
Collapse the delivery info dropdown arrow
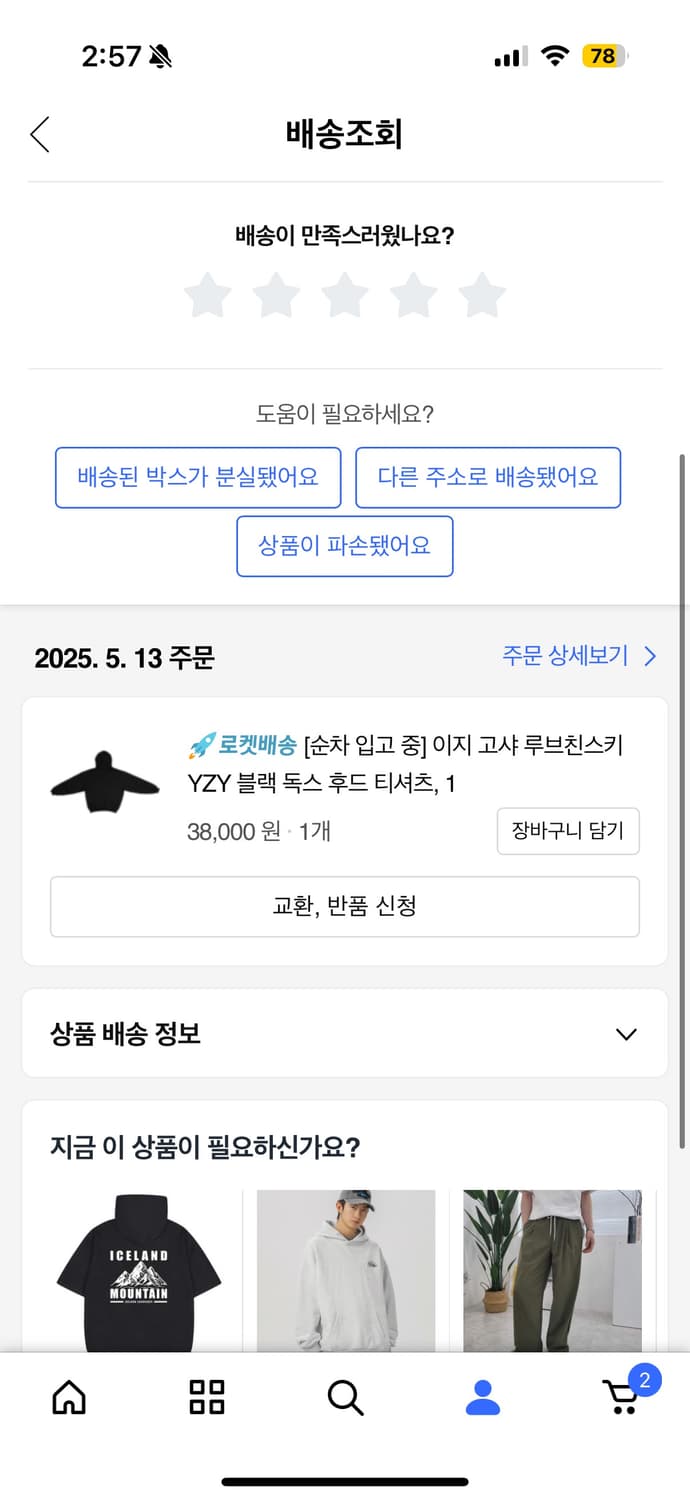tap(626, 1033)
